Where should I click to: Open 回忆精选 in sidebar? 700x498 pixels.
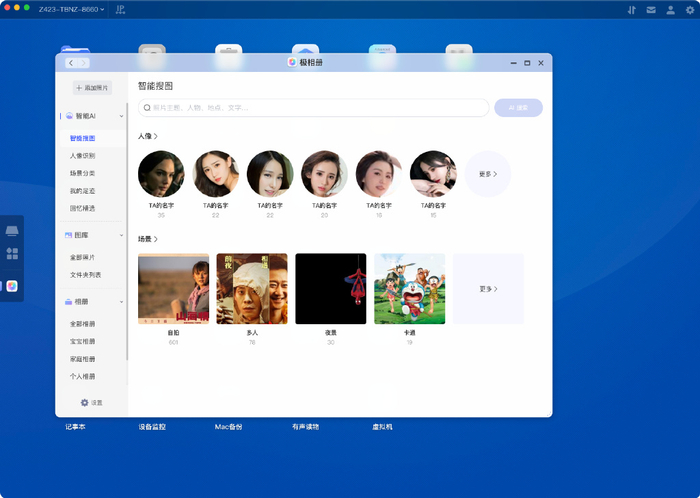pos(83,208)
